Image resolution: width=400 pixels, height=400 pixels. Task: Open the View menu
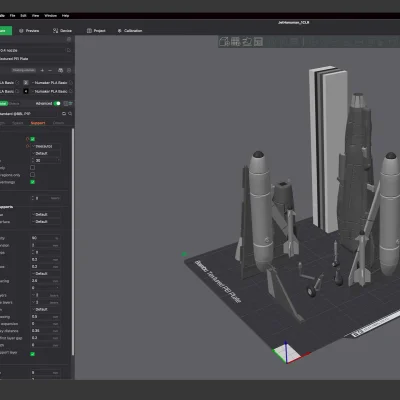35,16
